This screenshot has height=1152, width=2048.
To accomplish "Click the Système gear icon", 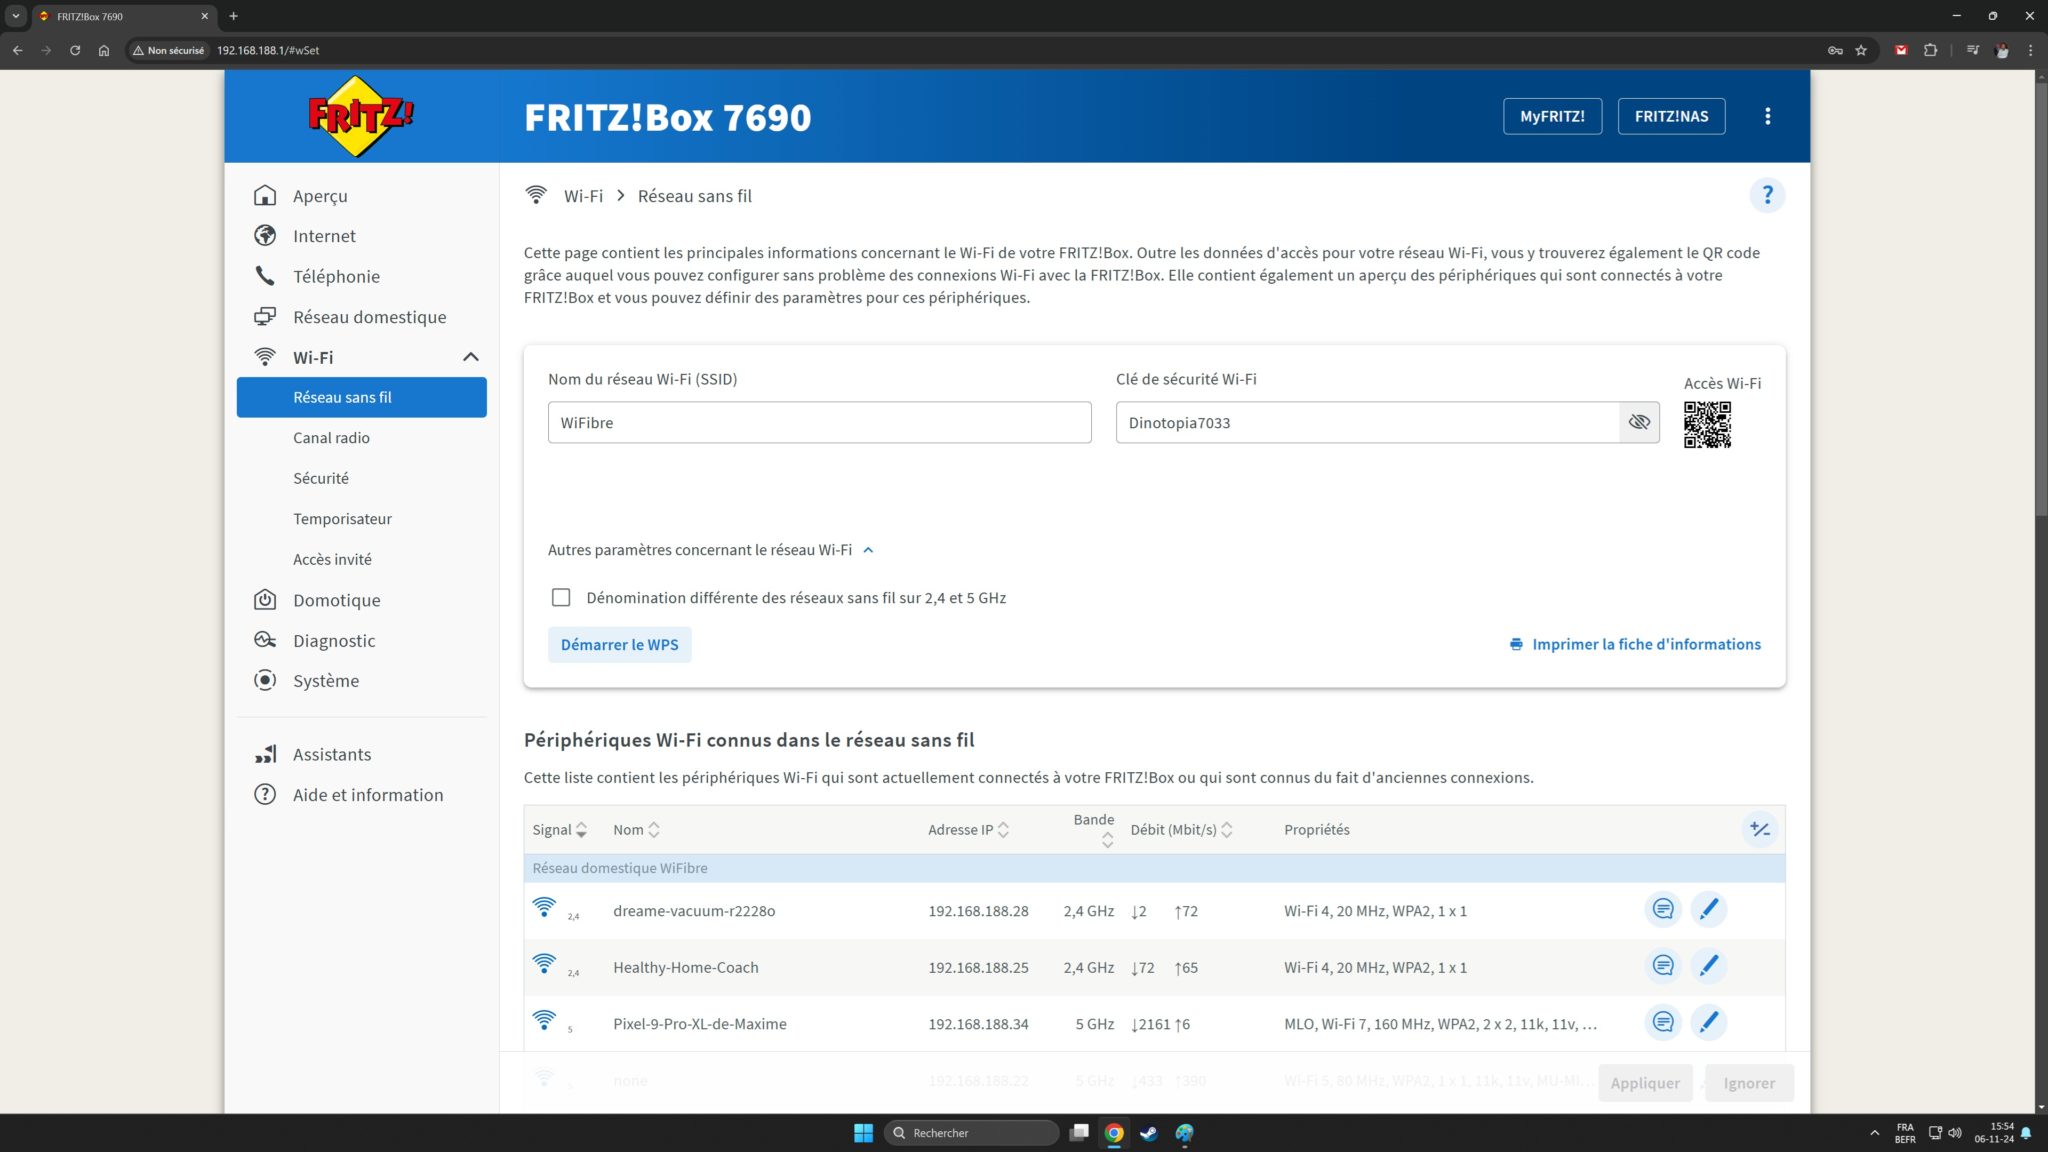I will click(265, 681).
